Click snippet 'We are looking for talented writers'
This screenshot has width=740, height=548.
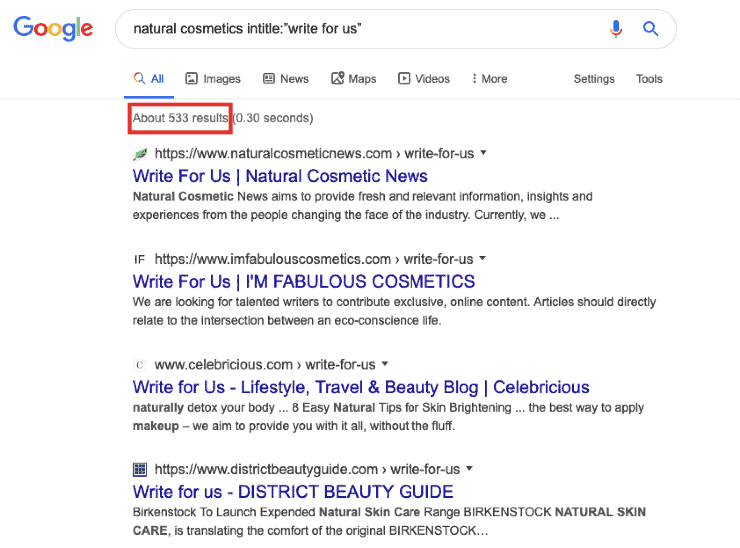pos(394,311)
